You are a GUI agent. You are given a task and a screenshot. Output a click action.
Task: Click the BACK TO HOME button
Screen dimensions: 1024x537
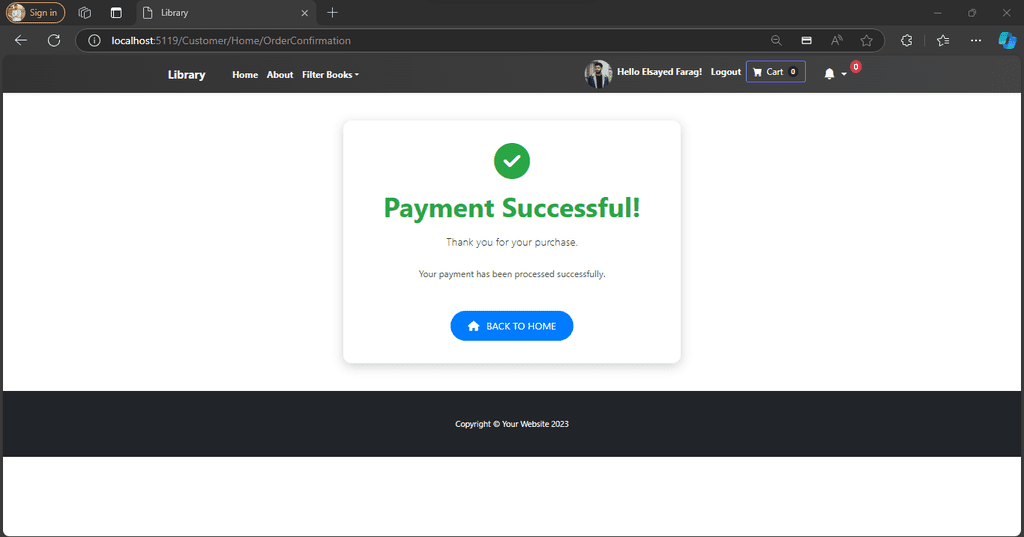point(512,326)
